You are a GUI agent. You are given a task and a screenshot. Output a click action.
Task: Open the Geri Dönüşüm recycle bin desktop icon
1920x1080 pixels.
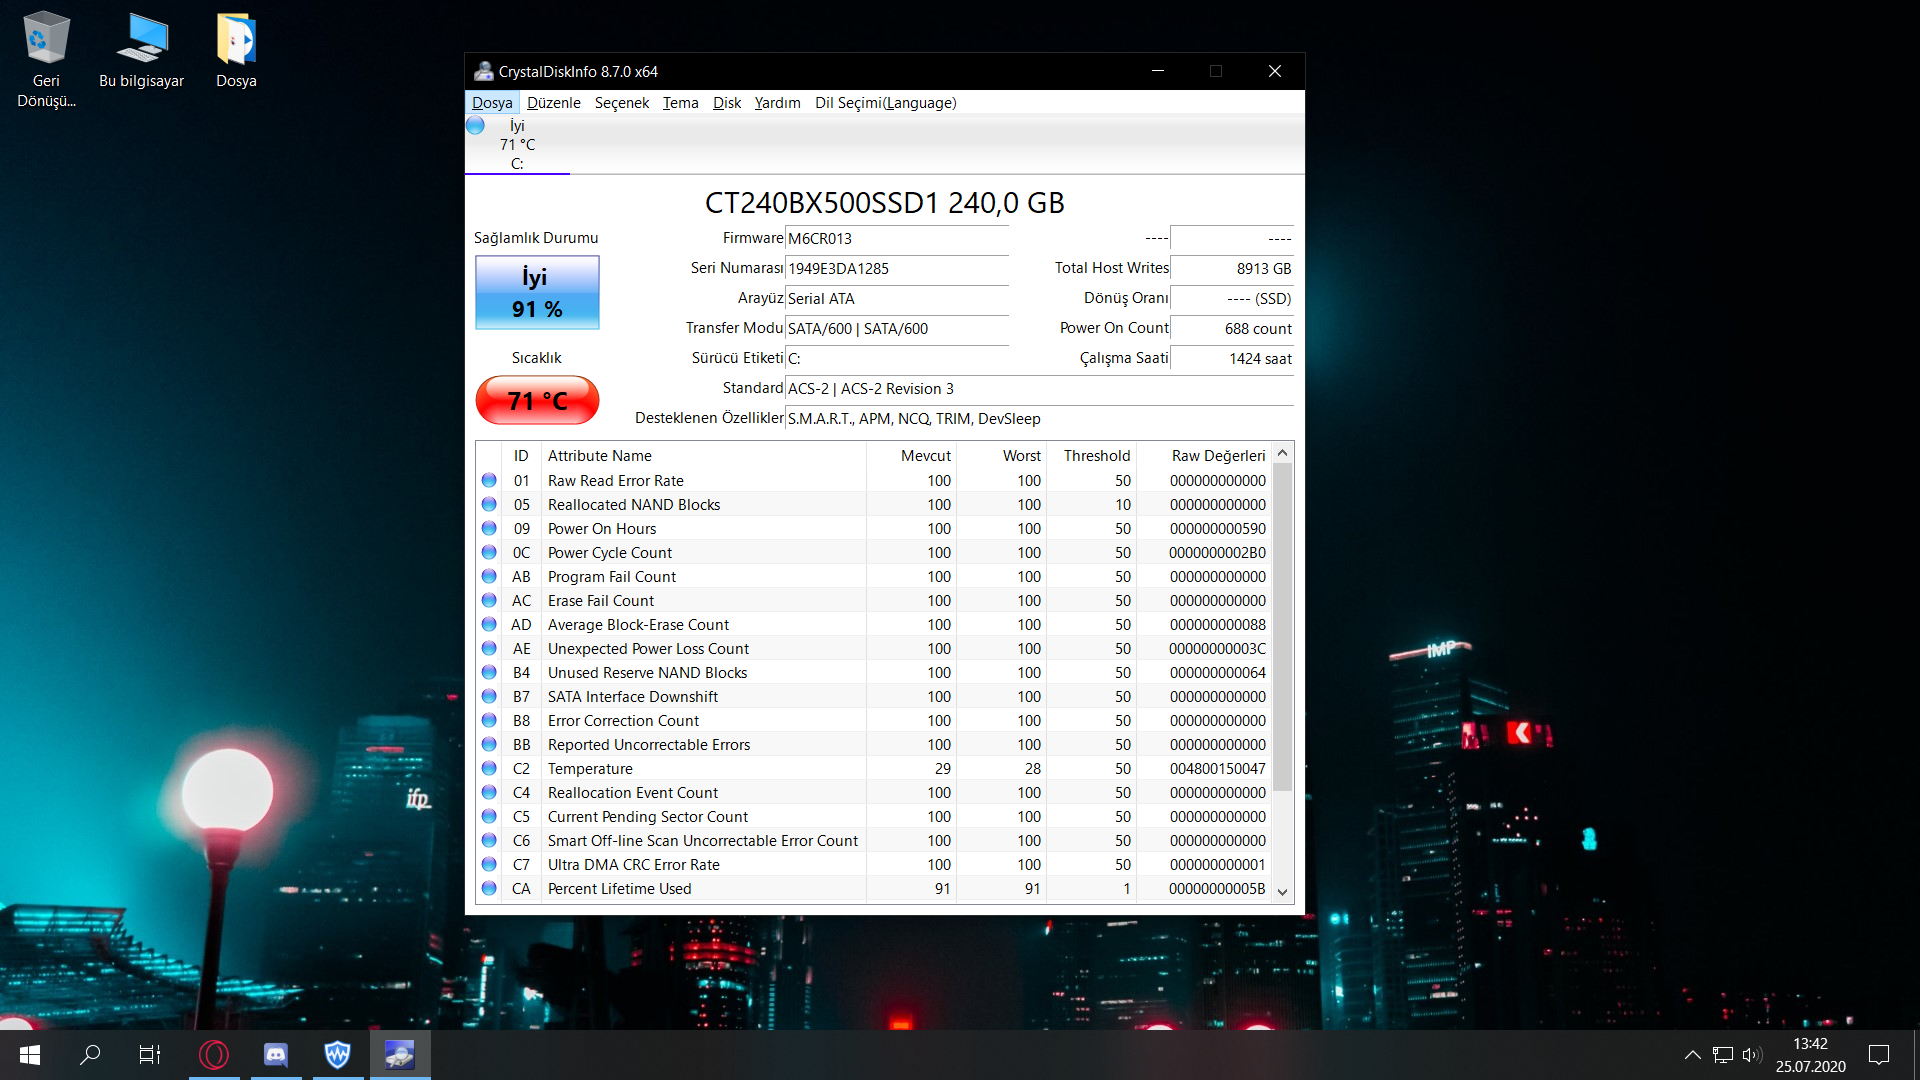coord(46,60)
